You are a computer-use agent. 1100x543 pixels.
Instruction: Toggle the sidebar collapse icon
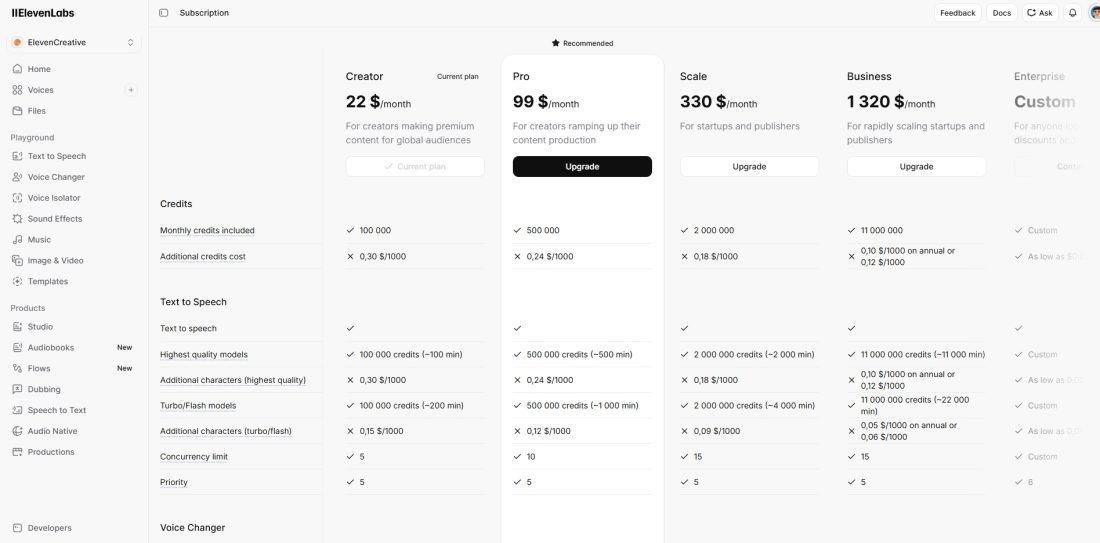(x=164, y=13)
